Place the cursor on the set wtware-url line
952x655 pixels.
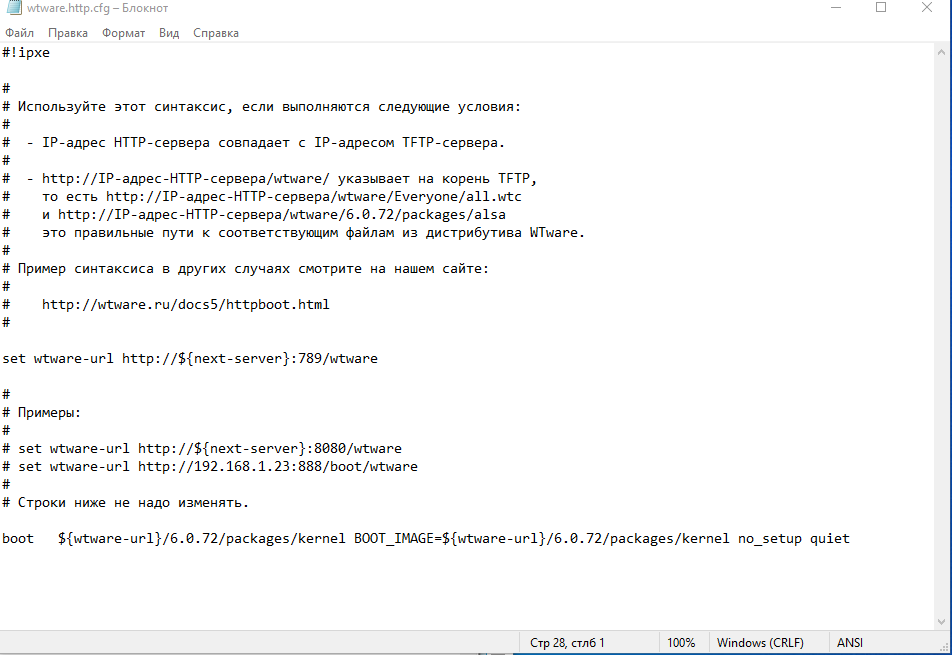pyautogui.click(x=192, y=358)
